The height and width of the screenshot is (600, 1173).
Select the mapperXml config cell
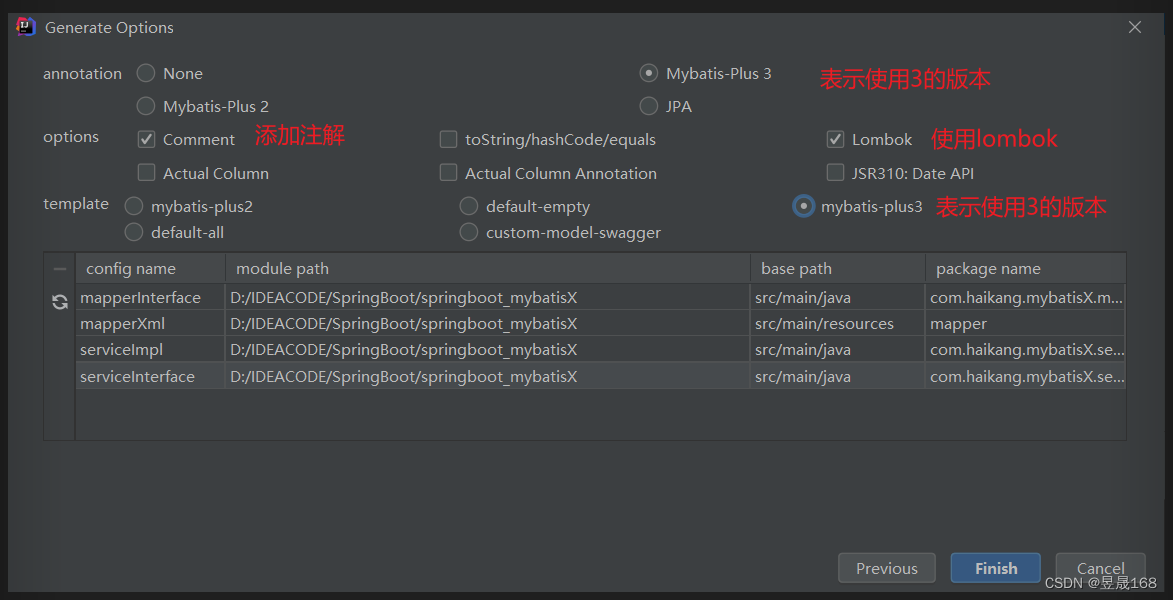(150, 324)
